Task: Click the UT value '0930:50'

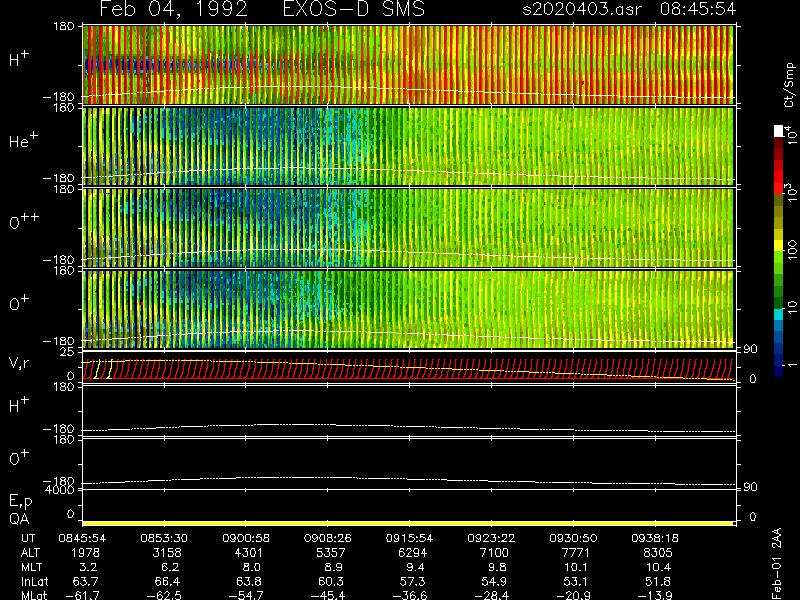Action: coord(573,538)
